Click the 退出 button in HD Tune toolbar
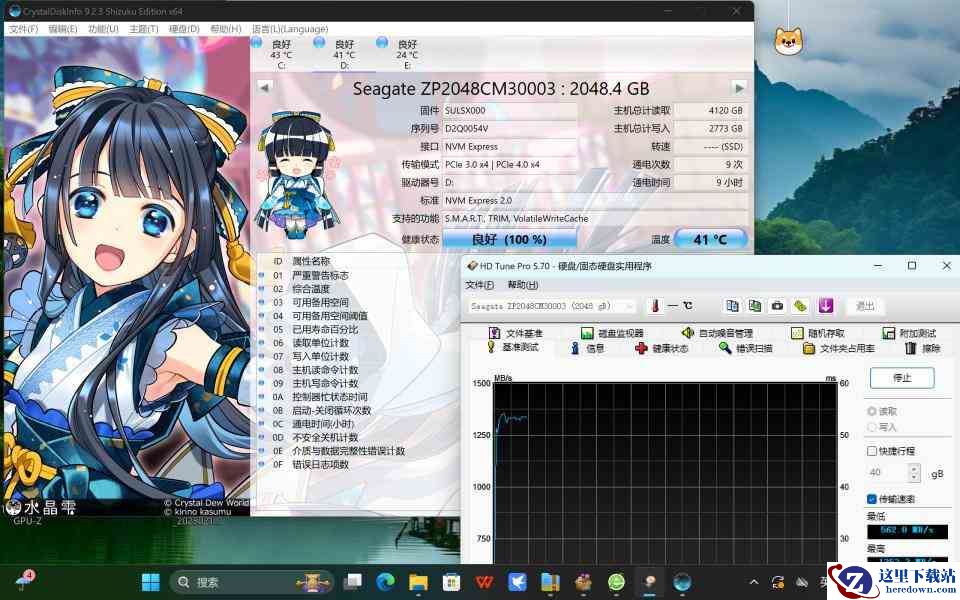Viewport: 960px width, 600px height. coord(864,306)
